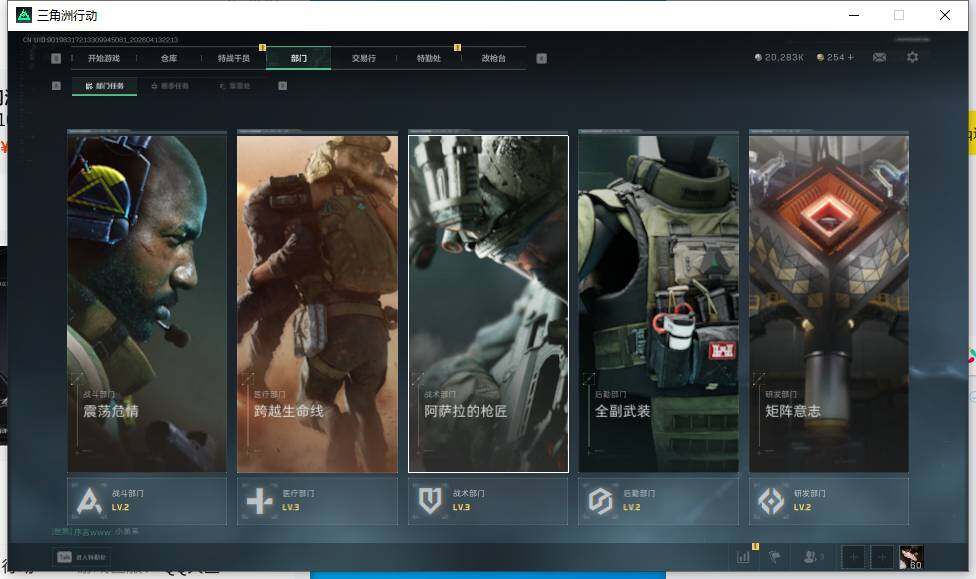Open the 阿萨拉的枪匠 mission card
Image resolution: width=976 pixels, height=579 pixels.
click(x=488, y=303)
